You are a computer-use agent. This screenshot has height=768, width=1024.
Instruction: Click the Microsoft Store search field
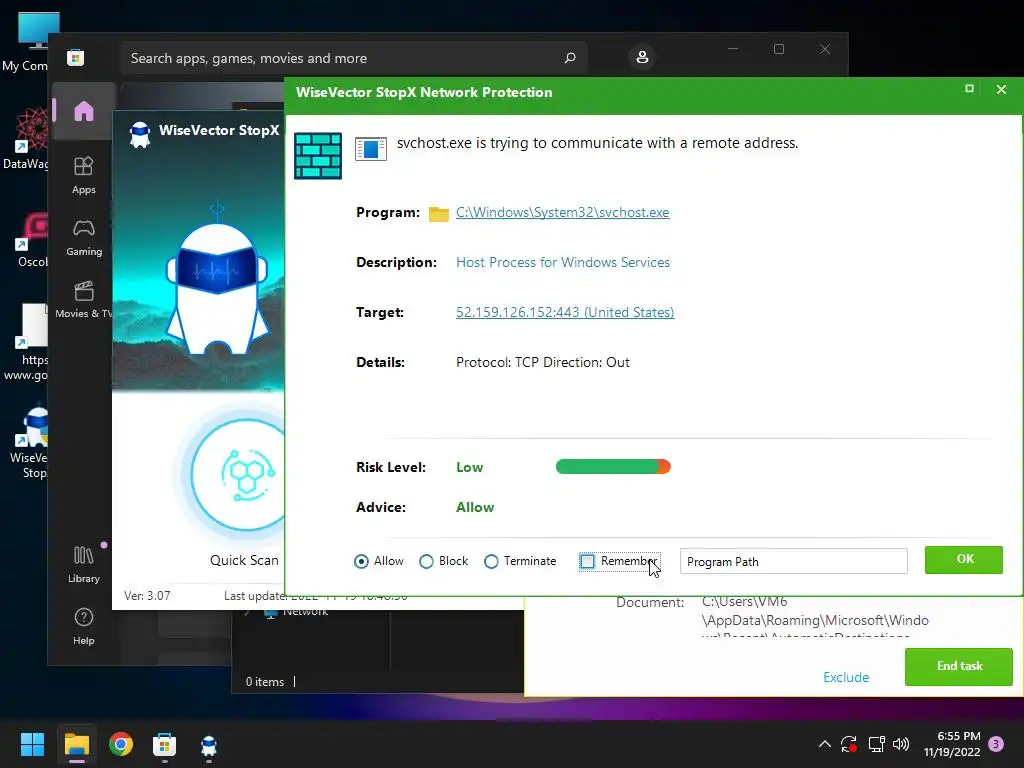tap(353, 58)
